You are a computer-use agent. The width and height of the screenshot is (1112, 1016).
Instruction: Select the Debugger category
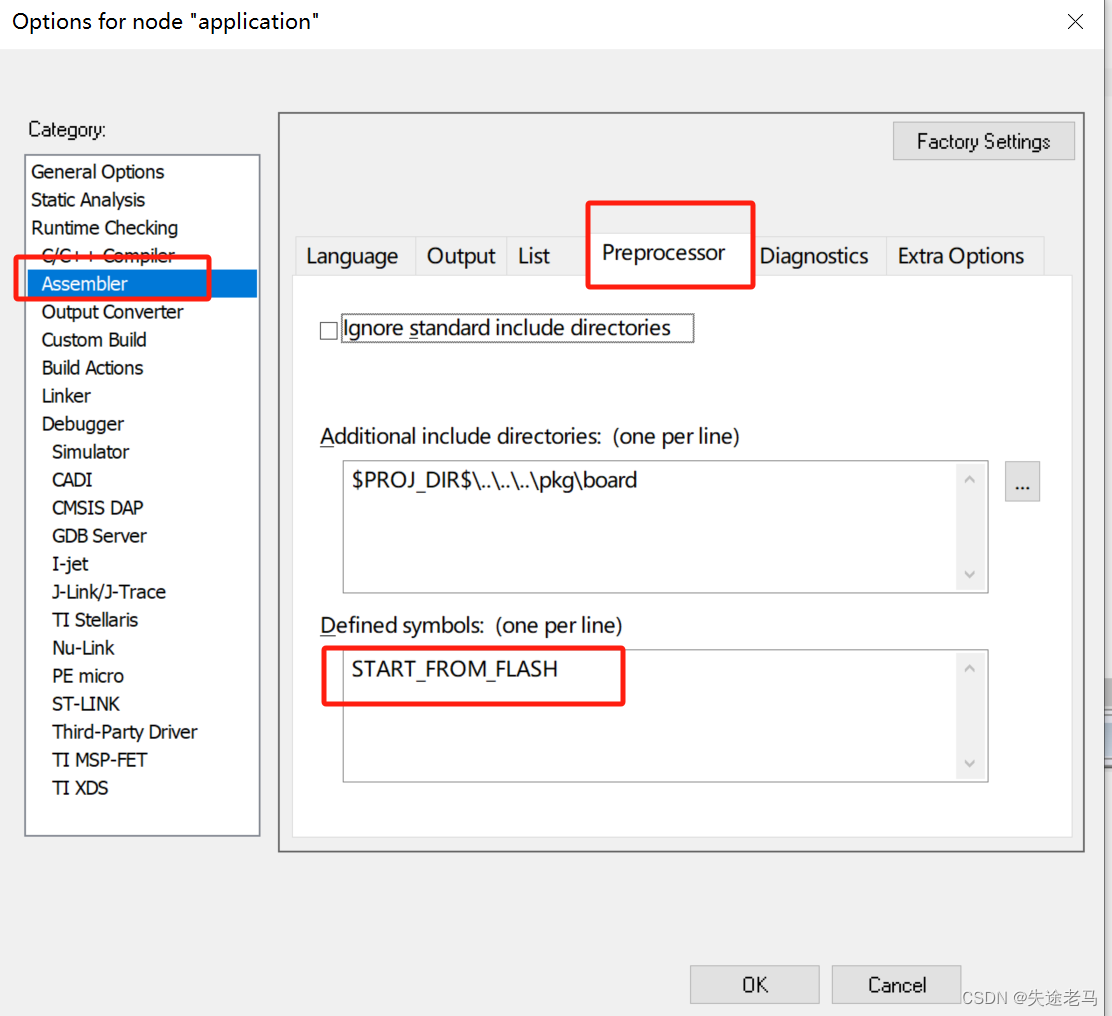click(x=82, y=423)
